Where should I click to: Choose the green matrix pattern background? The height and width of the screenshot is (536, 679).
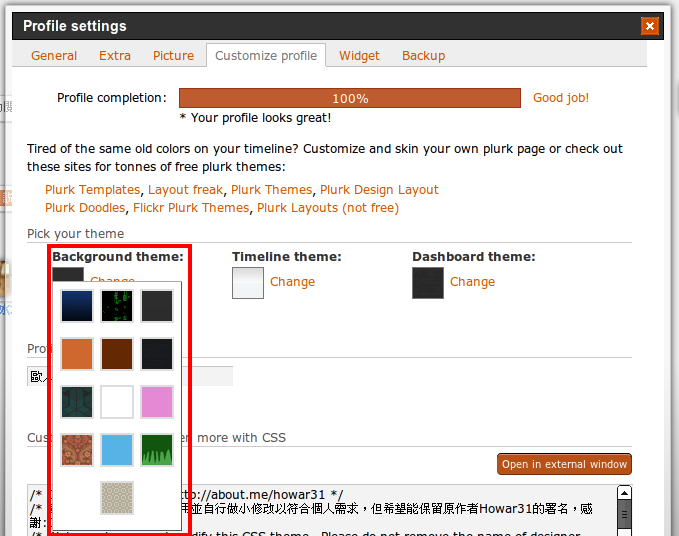coord(117,306)
